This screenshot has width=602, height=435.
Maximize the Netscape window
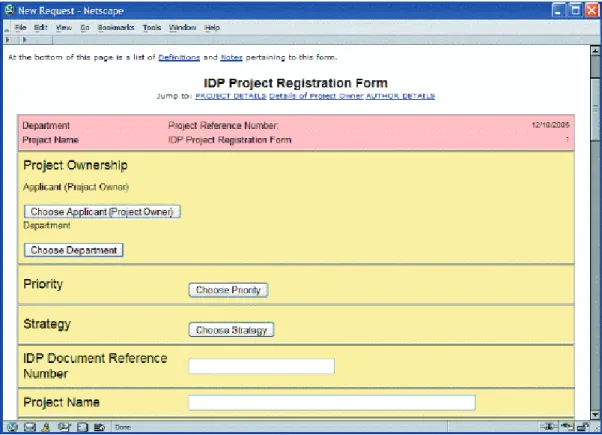pyautogui.click(x=575, y=10)
